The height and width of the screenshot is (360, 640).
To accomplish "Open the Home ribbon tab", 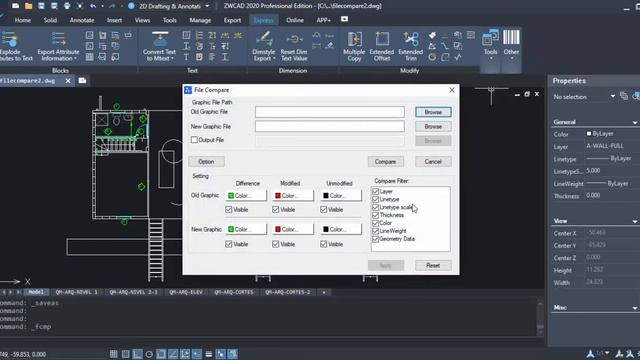I will click(x=22, y=20).
